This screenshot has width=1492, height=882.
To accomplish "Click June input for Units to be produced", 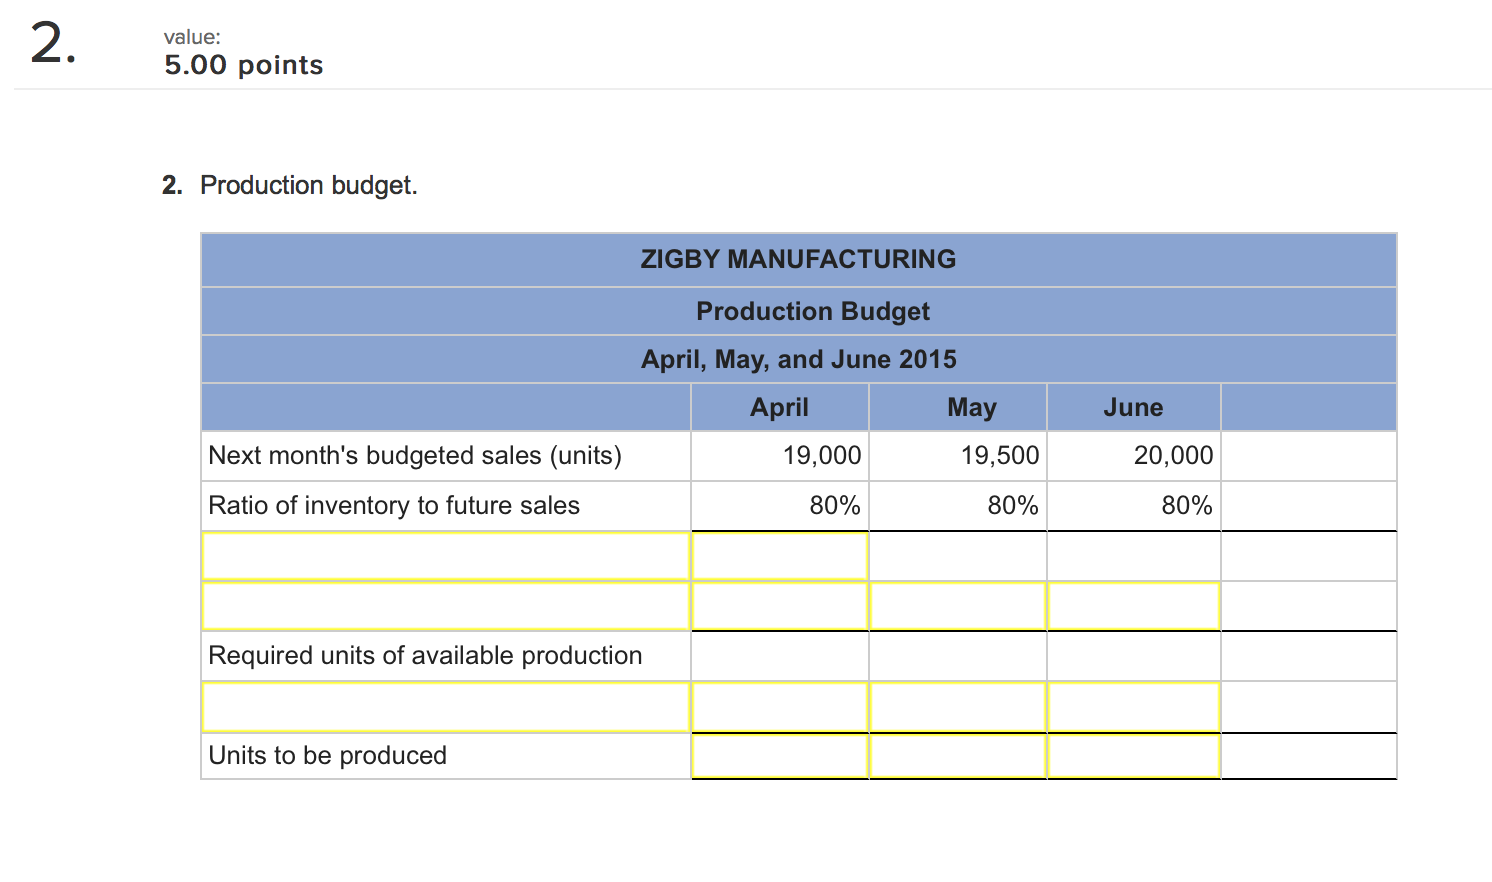I will [x=1133, y=756].
